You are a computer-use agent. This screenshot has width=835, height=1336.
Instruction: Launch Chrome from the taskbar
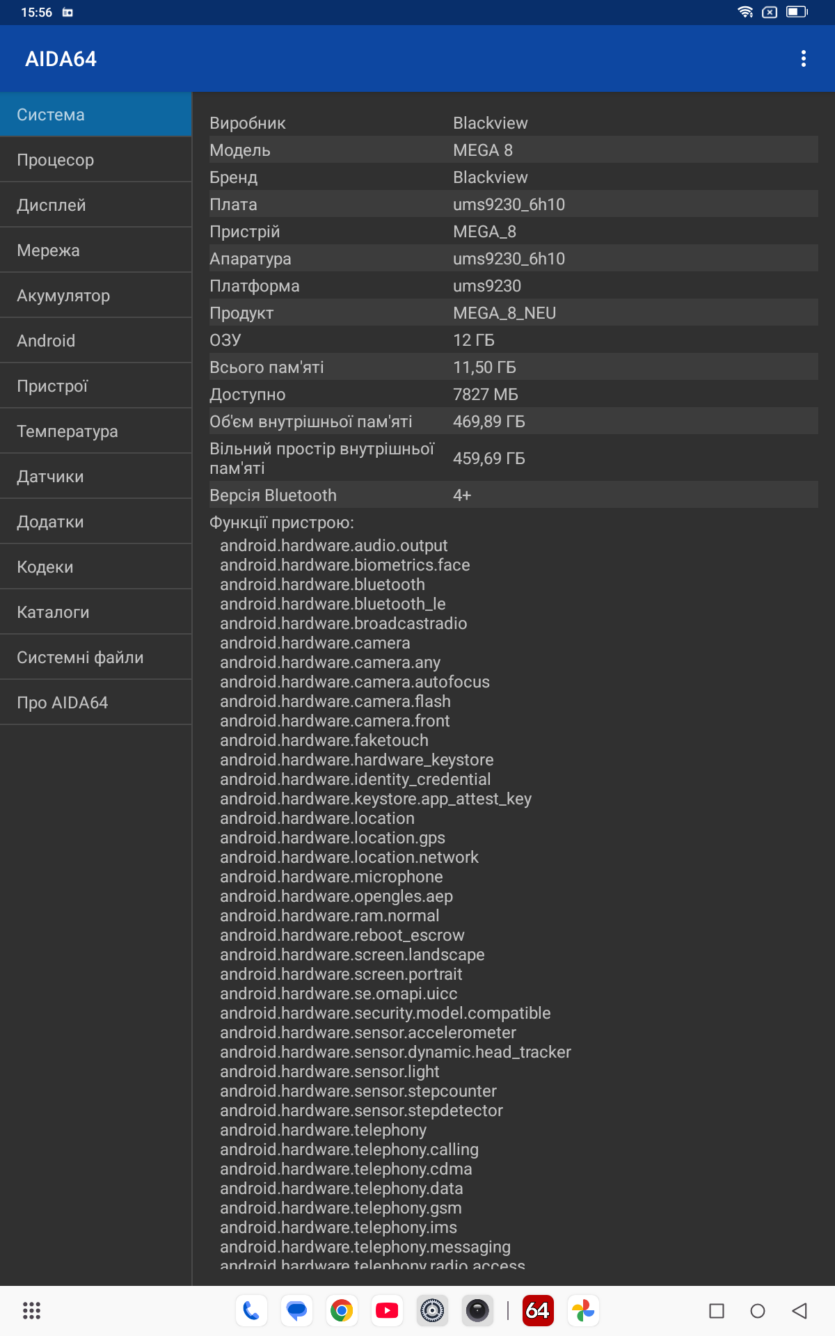pos(342,1310)
